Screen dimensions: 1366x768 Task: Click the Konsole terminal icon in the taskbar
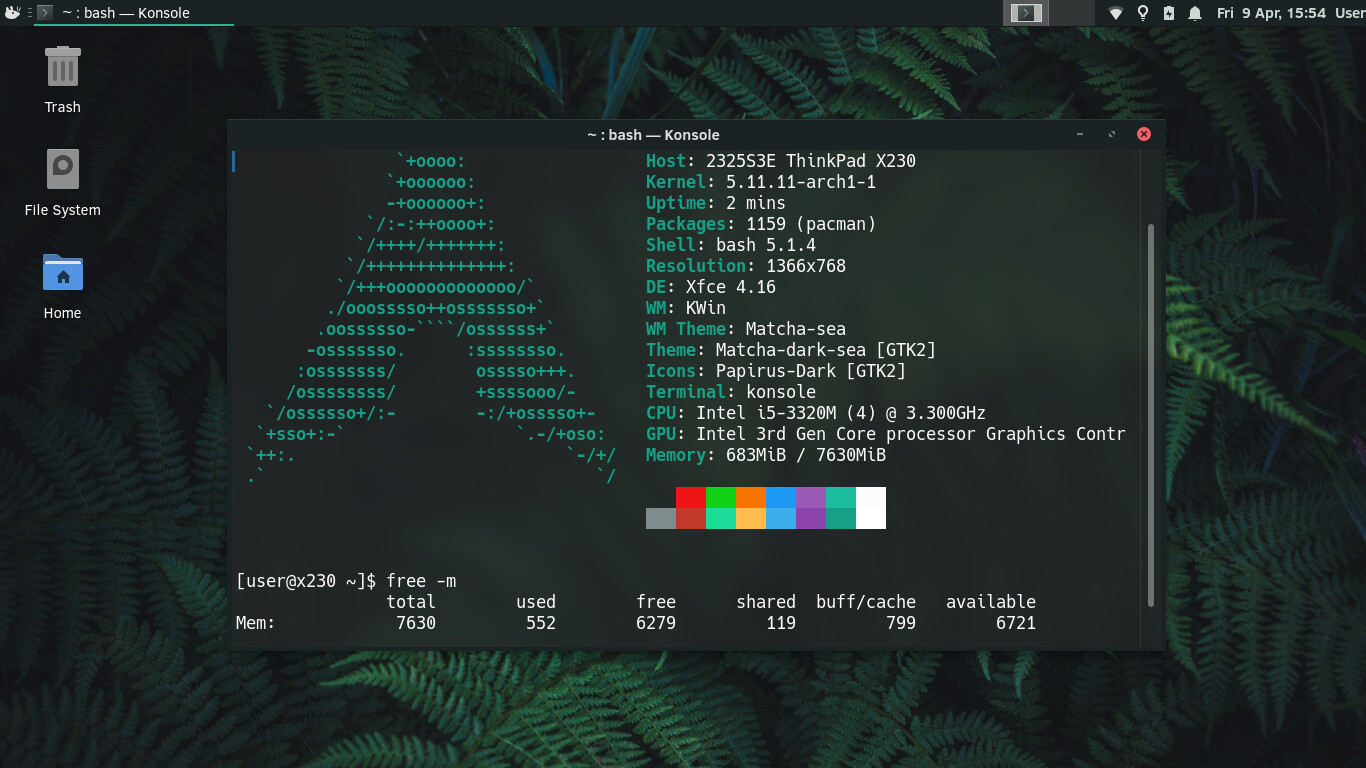coord(45,13)
